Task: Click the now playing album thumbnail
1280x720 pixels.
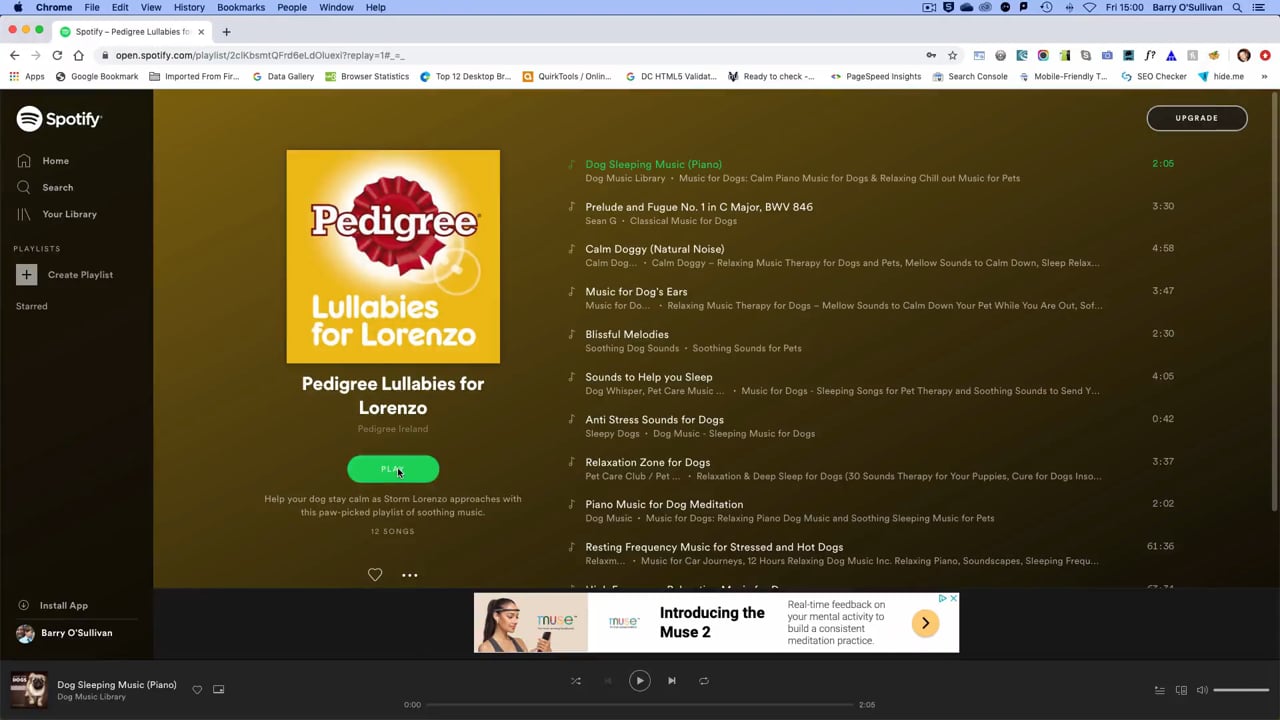Action: pos(29,689)
